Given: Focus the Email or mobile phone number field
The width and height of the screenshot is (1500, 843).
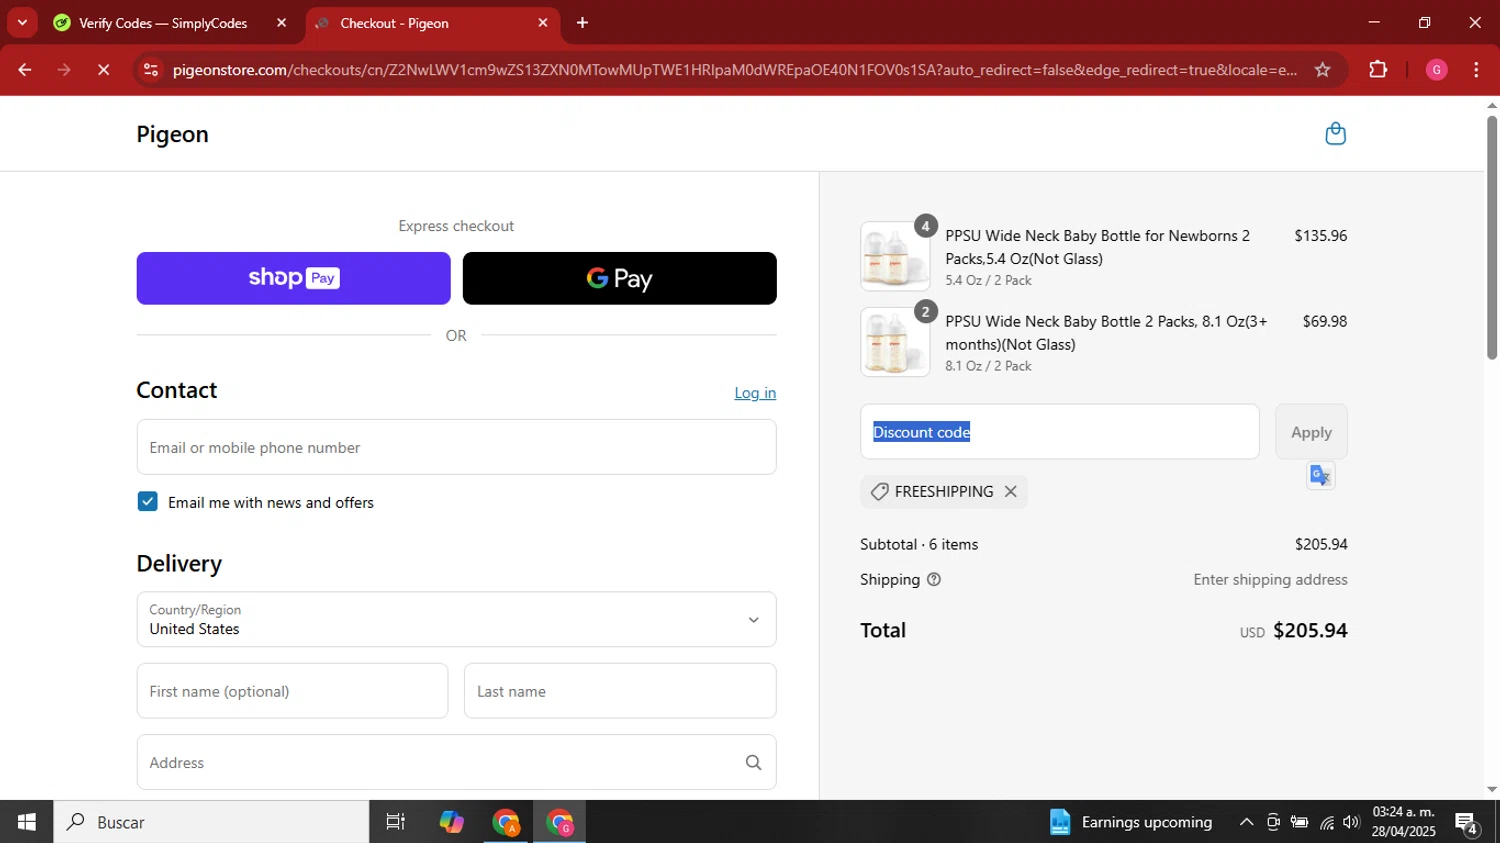Looking at the screenshot, I should point(456,447).
